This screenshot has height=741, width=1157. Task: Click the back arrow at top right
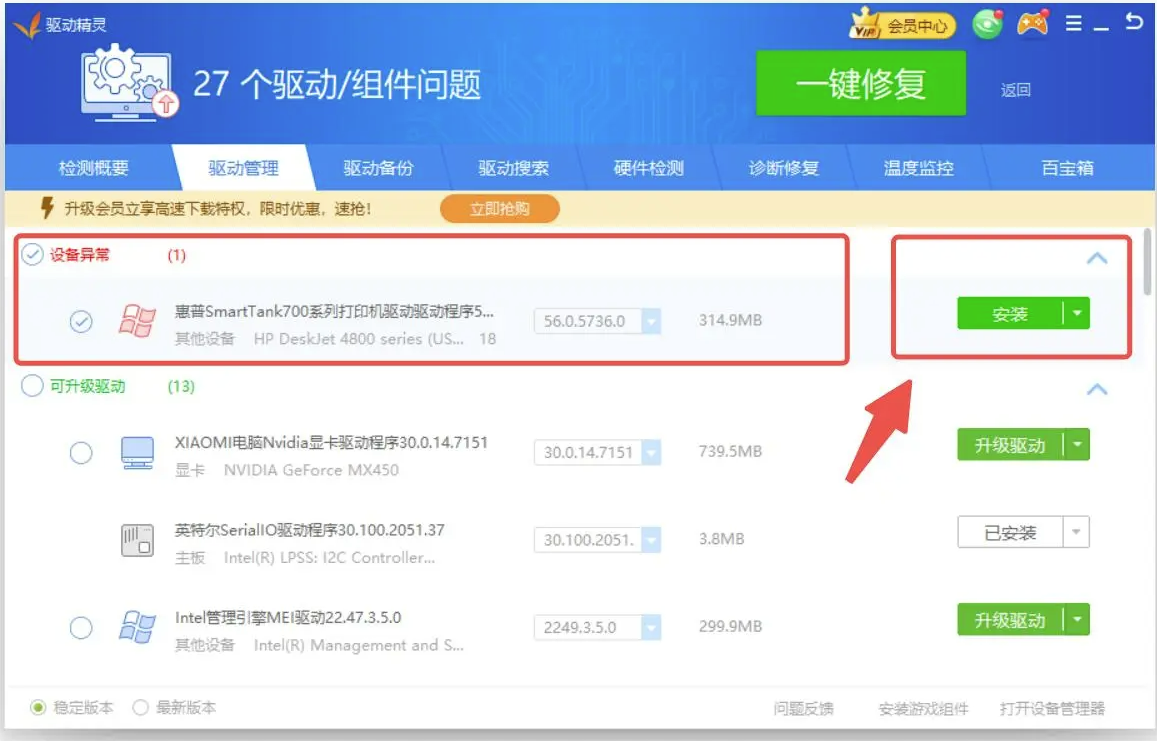point(1132,24)
